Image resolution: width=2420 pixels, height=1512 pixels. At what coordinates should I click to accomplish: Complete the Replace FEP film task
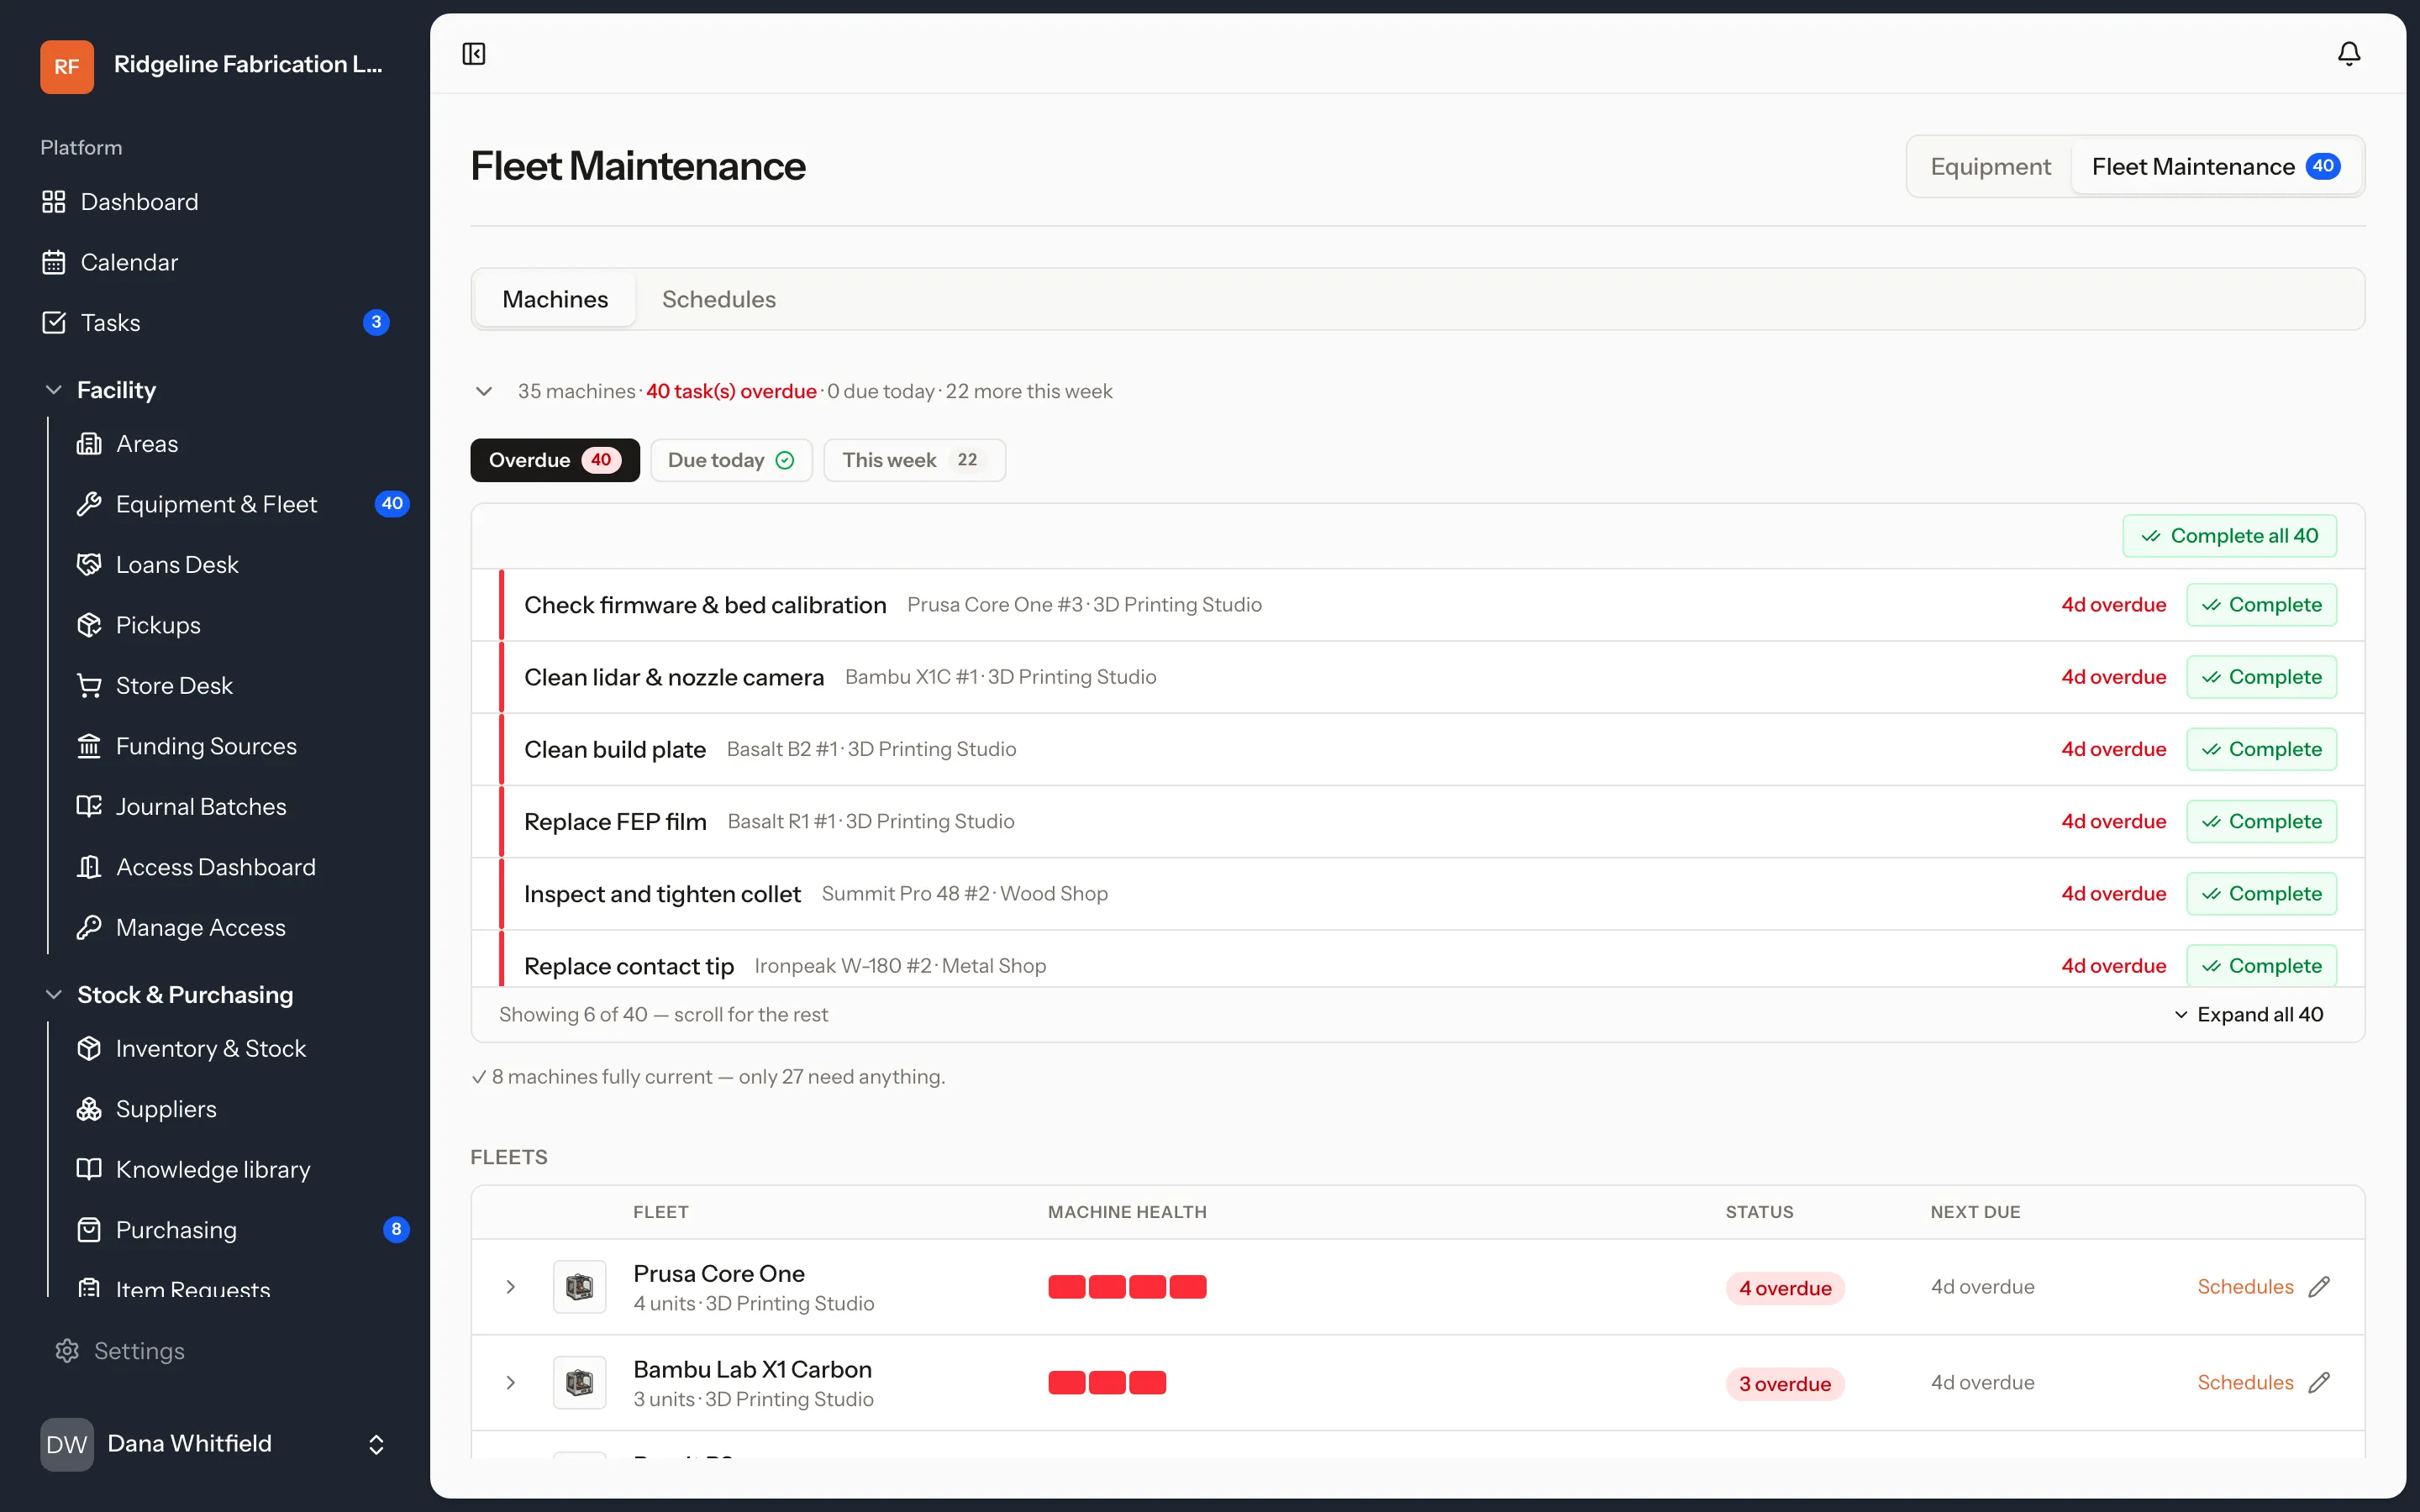2261,822
